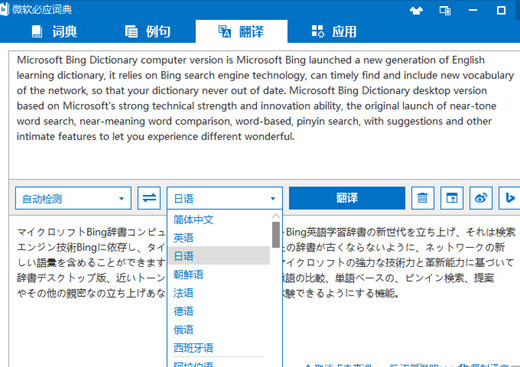Share via the Weibo icon

[x=481, y=198]
